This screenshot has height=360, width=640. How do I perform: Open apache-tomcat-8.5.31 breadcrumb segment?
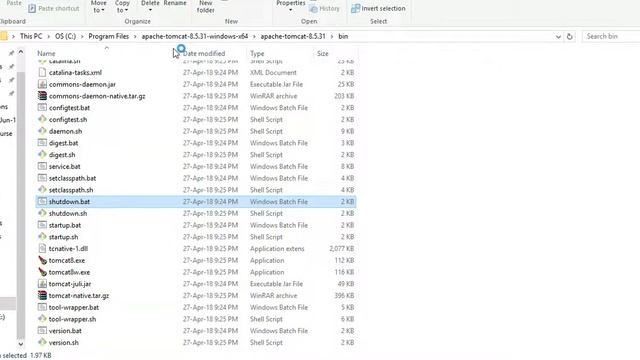click(x=293, y=36)
